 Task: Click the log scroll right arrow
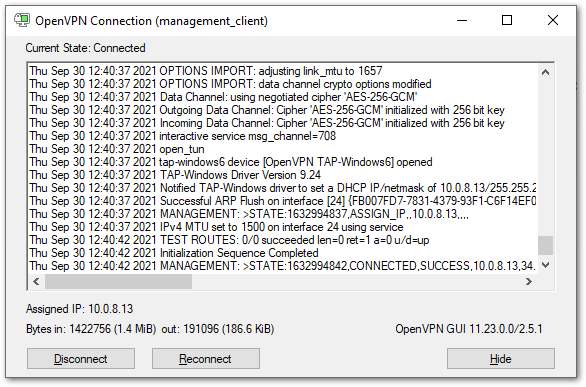[x=528, y=281]
